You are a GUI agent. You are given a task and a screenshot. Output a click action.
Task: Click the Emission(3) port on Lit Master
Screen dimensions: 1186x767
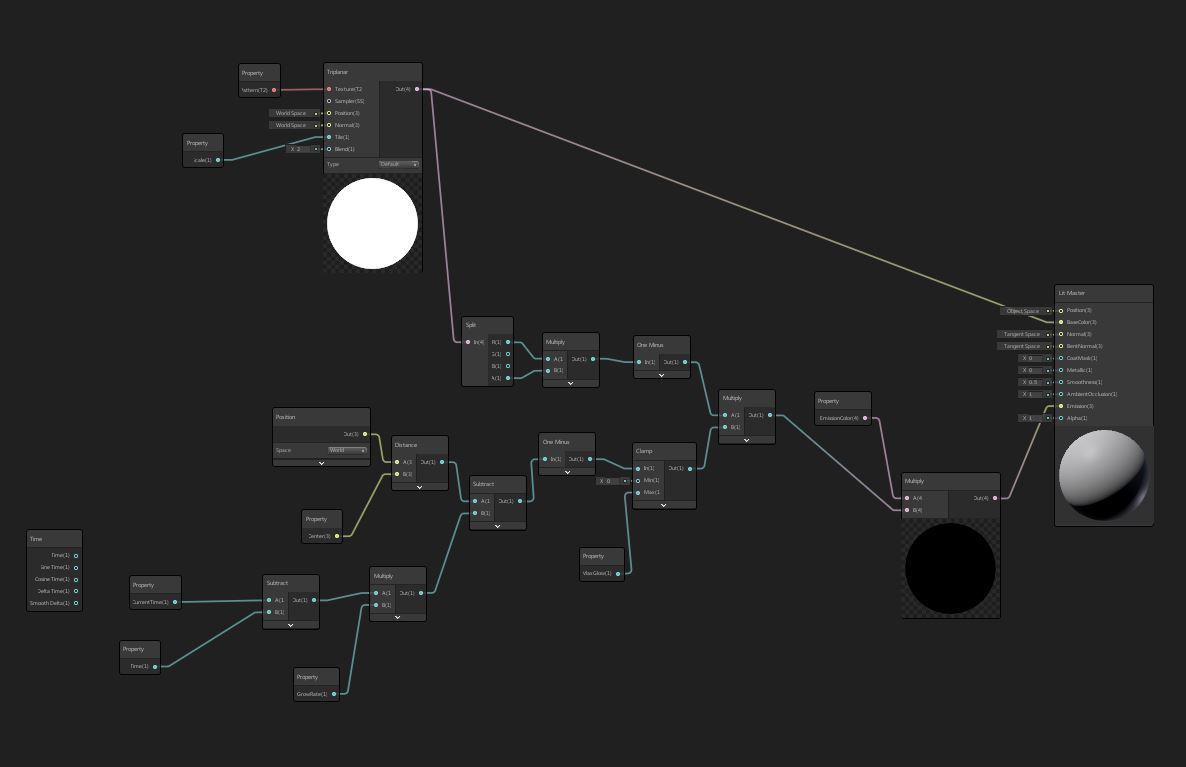pyautogui.click(x=1061, y=406)
